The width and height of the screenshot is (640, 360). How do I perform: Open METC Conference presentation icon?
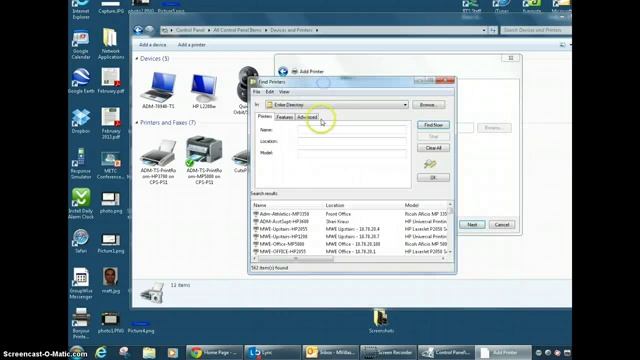click(111, 165)
